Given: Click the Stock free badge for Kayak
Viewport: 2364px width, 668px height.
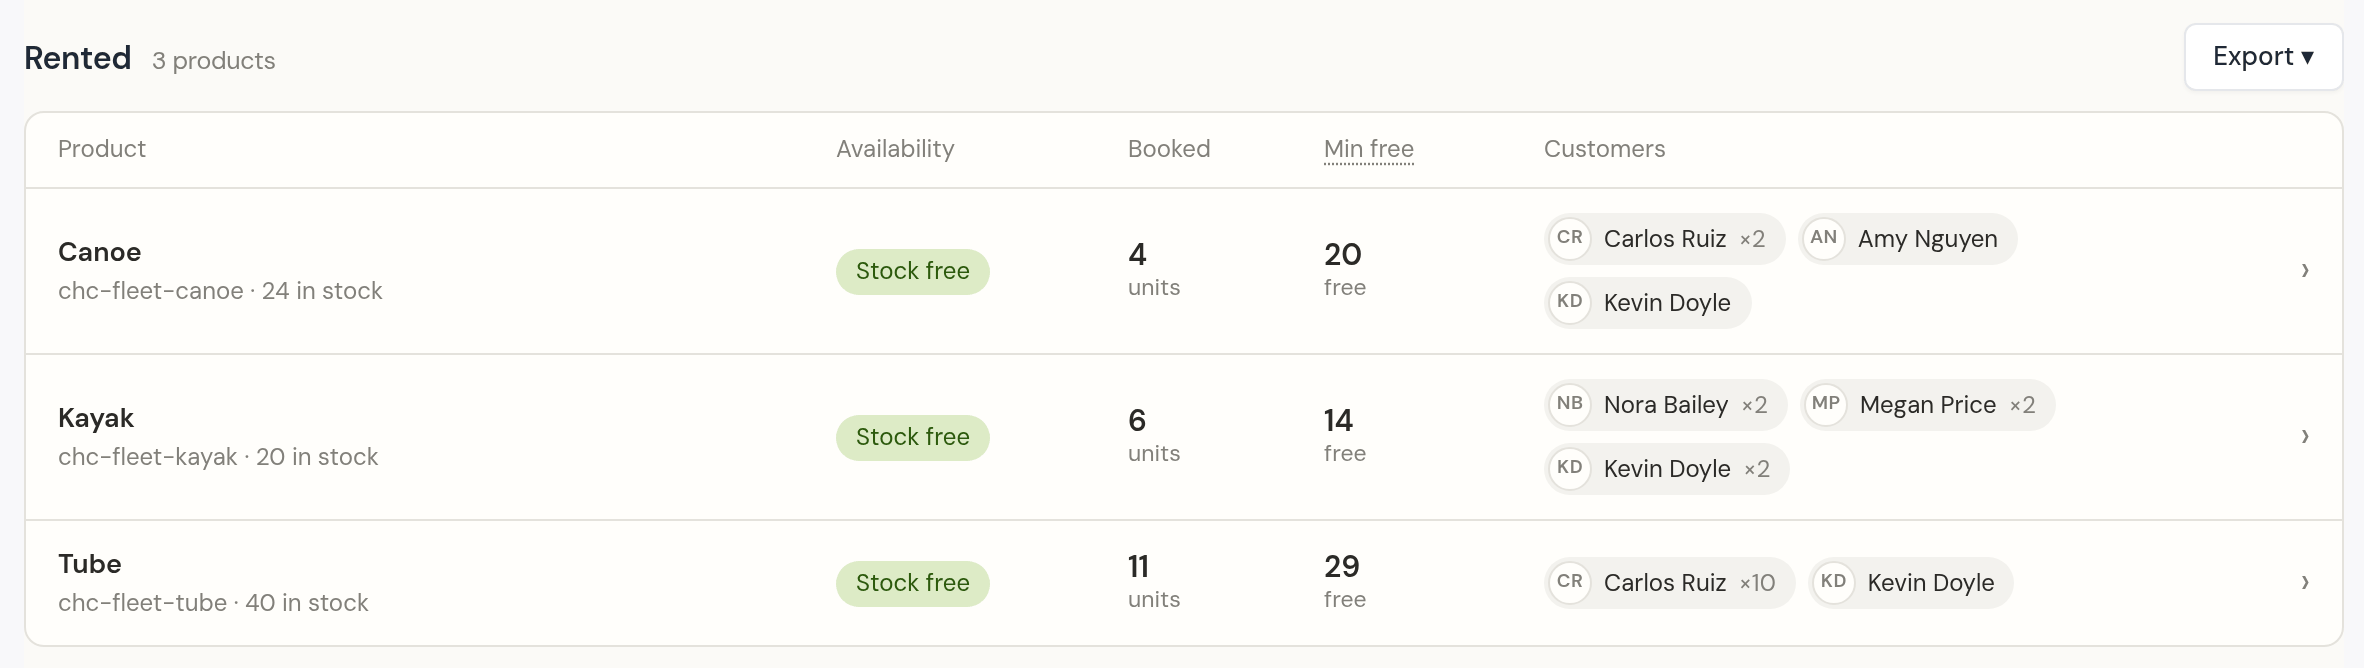Looking at the screenshot, I should pos(913,437).
